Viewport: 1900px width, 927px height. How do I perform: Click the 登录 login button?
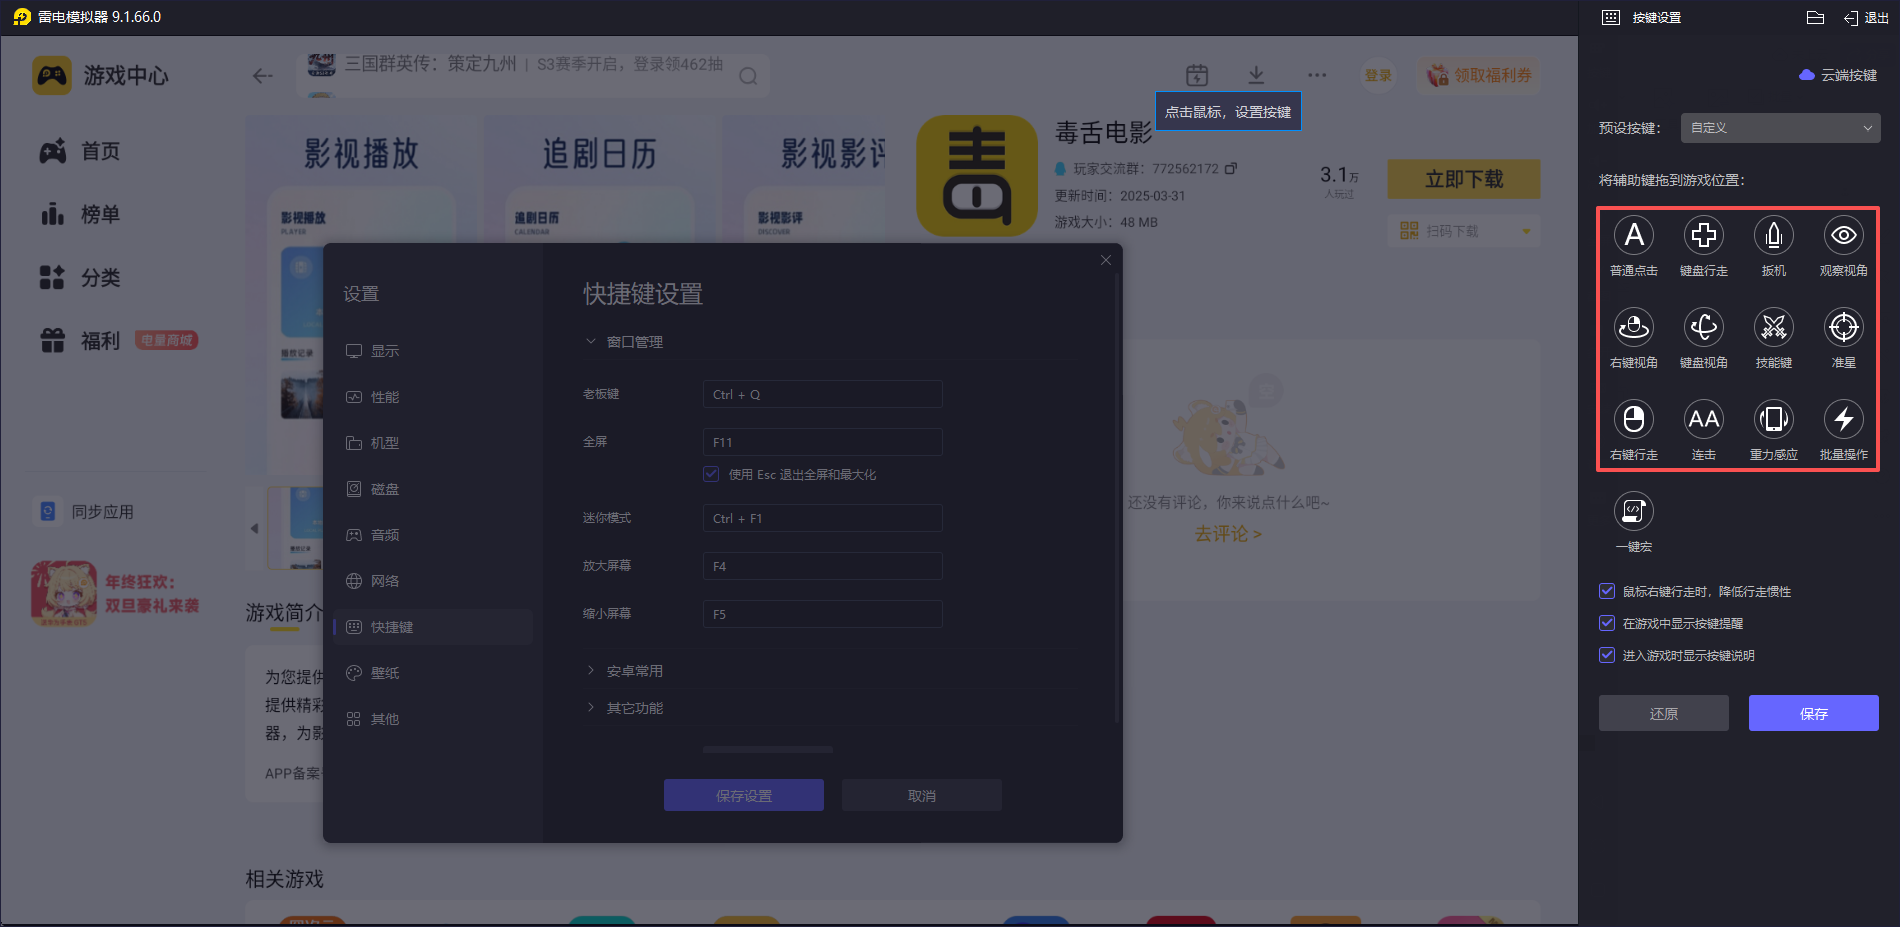(1378, 75)
